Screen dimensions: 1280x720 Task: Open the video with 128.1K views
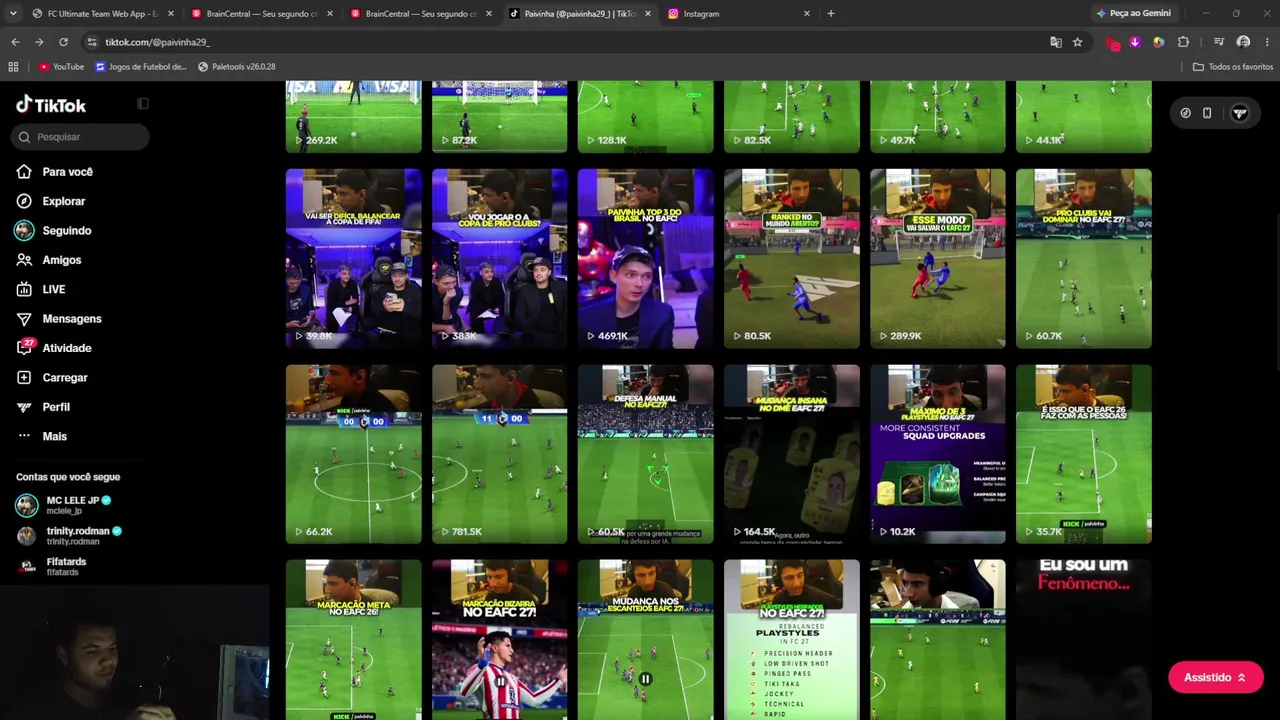coord(645,117)
